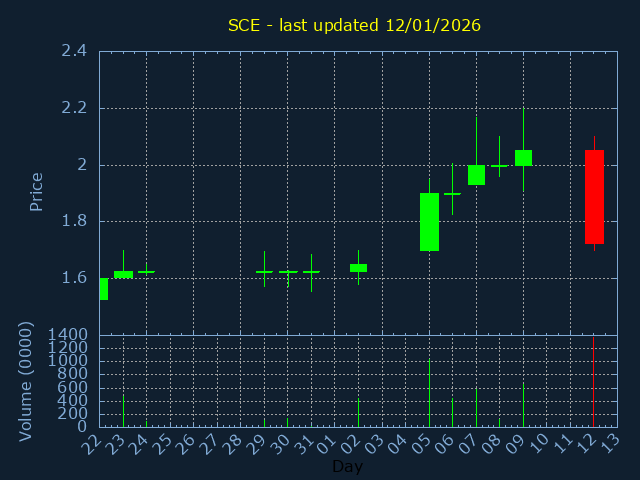The height and width of the screenshot is (480, 640).
Task: Click the 2.4 price tick label
Action: [73, 51]
